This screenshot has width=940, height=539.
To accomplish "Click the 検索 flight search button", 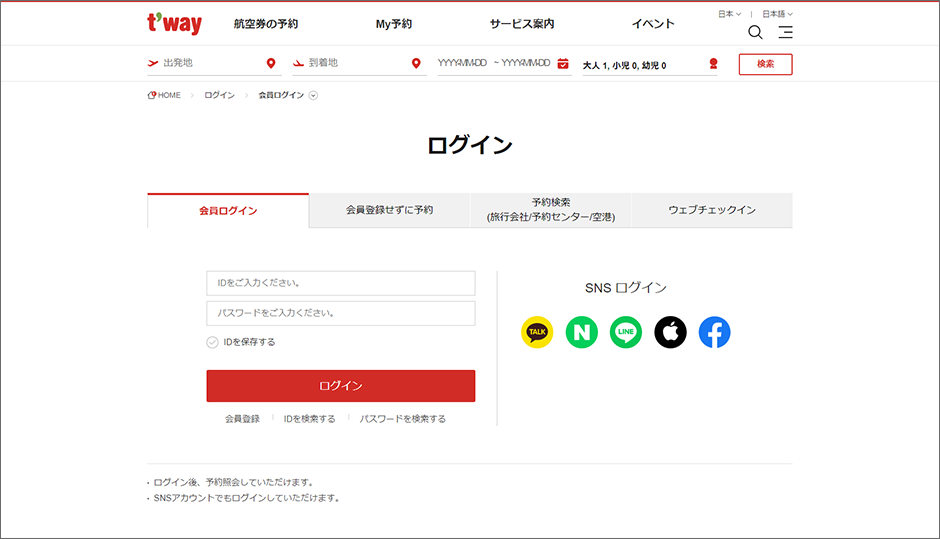I will (765, 64).
